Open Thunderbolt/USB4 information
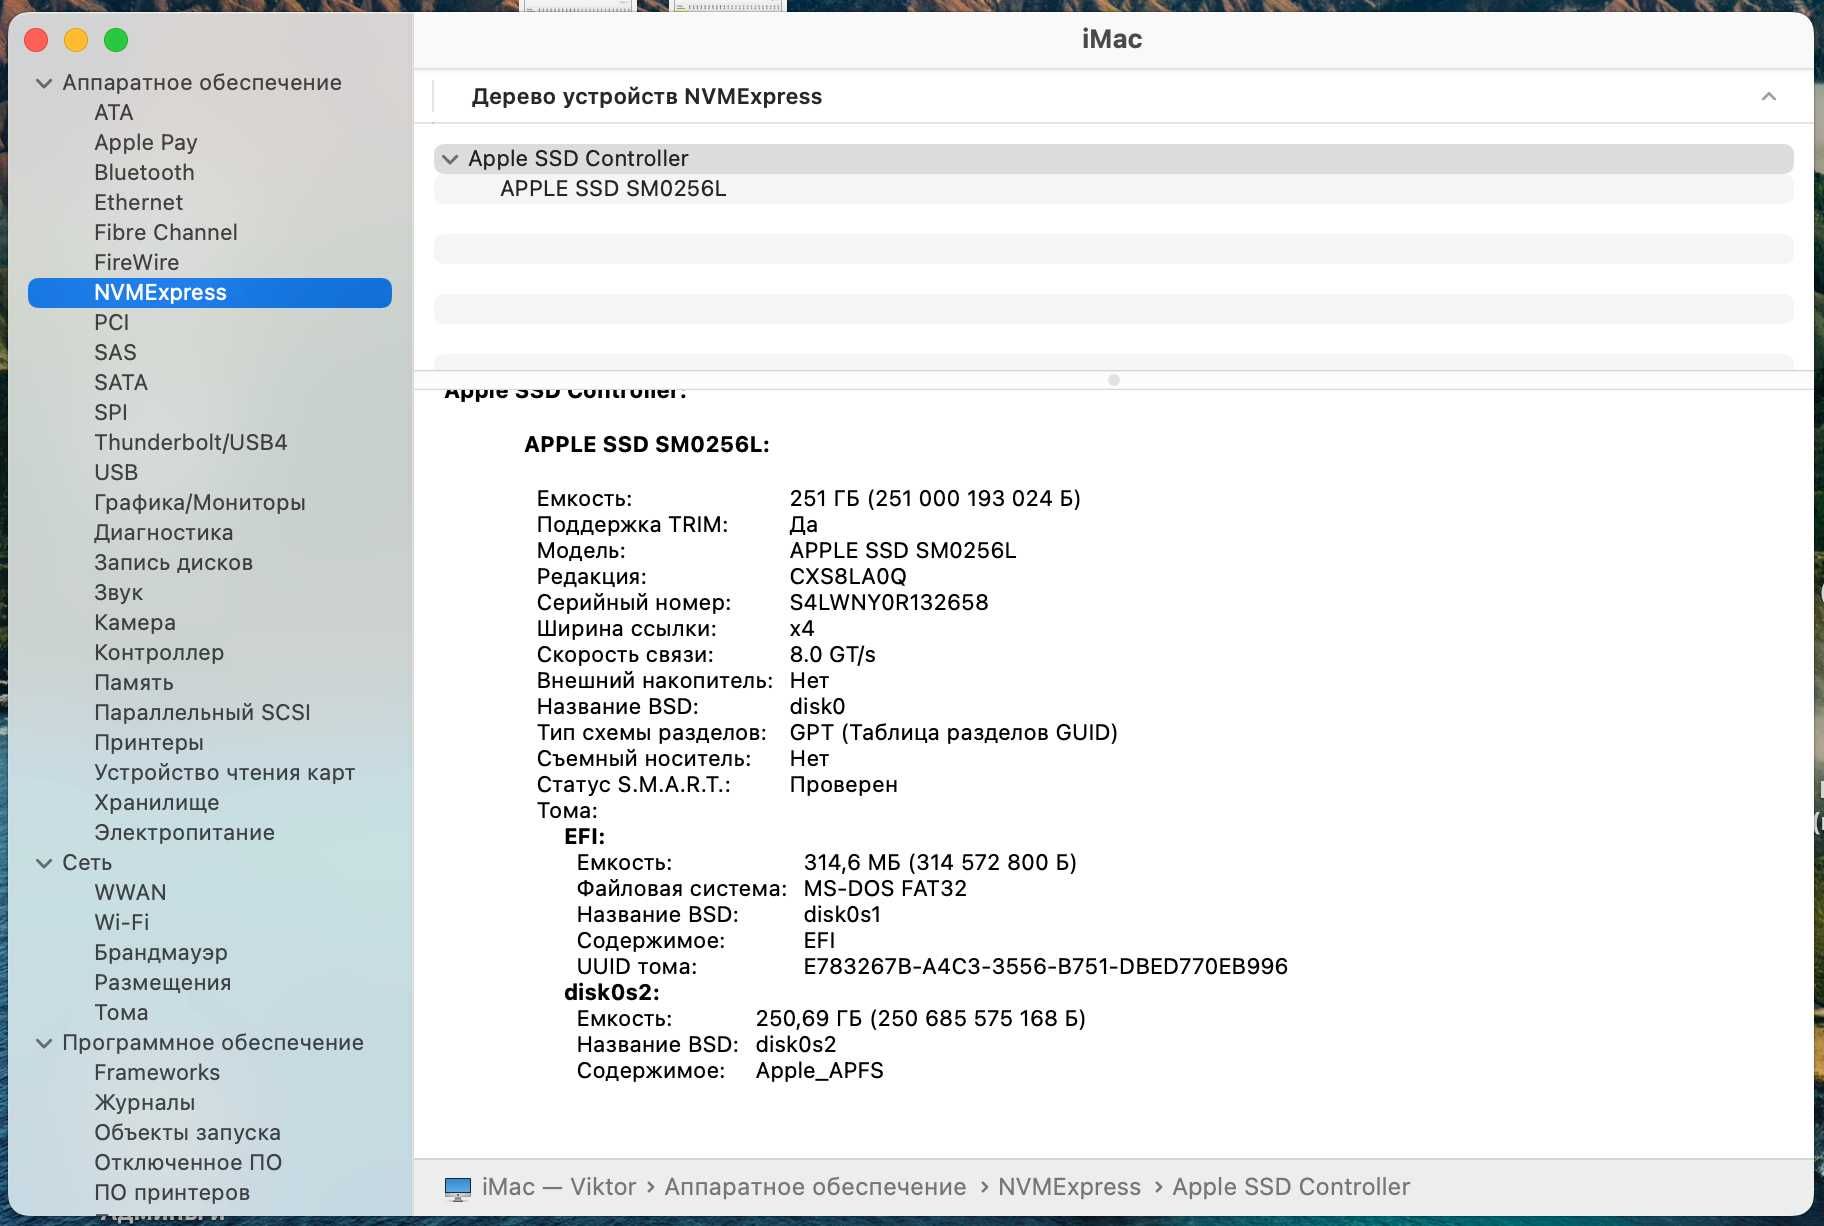This screenshot has width=1824, height=1226. coord(191,443)
